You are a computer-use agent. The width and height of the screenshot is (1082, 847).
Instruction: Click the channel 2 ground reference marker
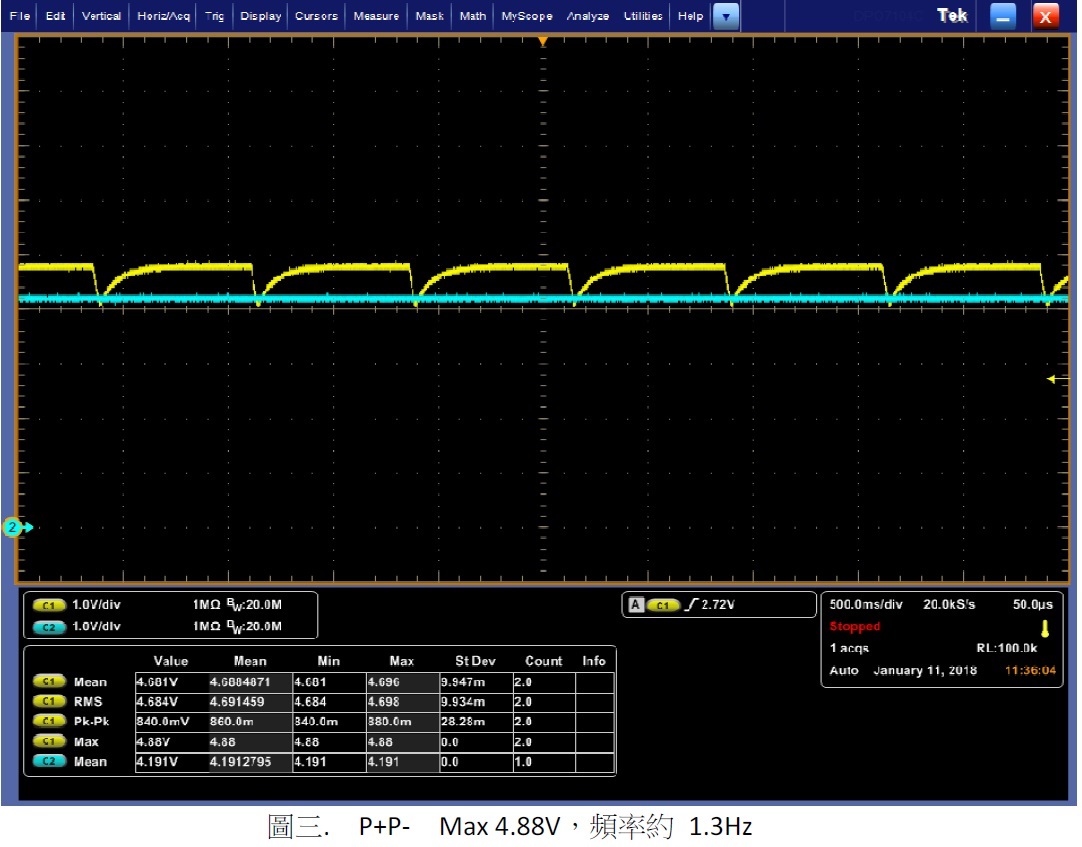[x=14, y=527]
